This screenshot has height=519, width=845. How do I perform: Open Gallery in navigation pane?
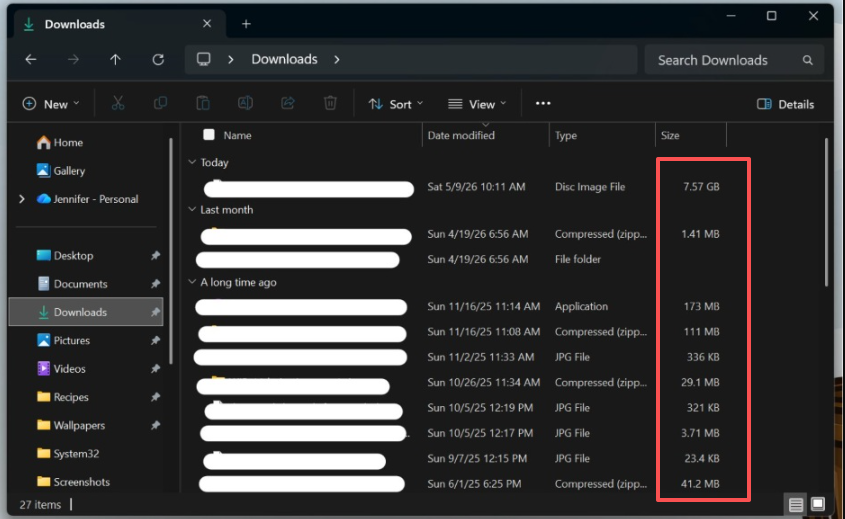[x=60, y=171]
